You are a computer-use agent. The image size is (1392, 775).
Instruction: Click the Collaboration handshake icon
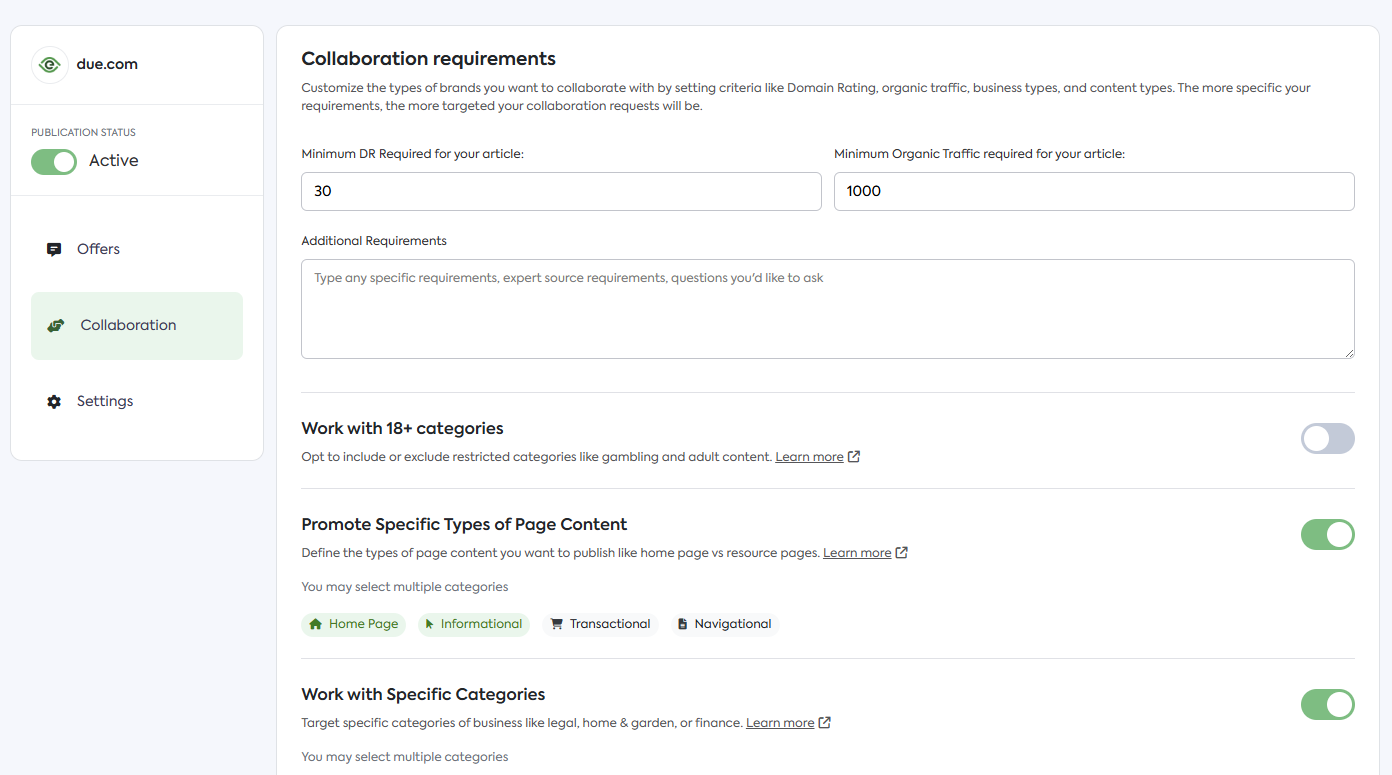point(56,325)
